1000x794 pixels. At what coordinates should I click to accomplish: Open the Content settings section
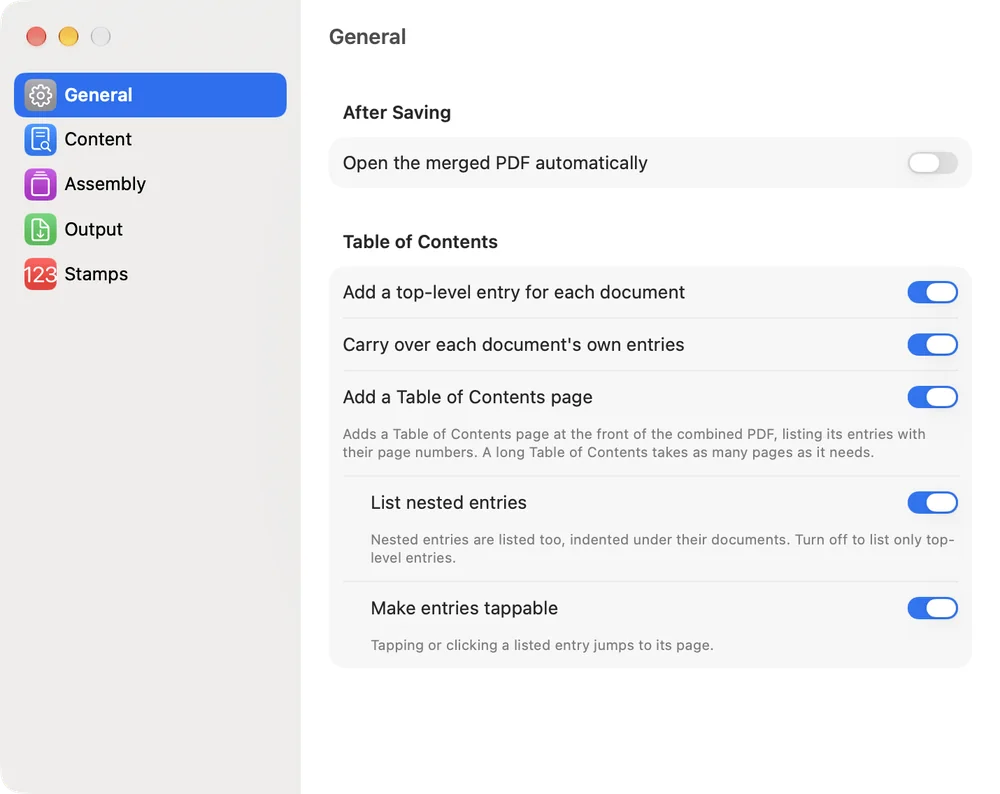coord(150,140)
